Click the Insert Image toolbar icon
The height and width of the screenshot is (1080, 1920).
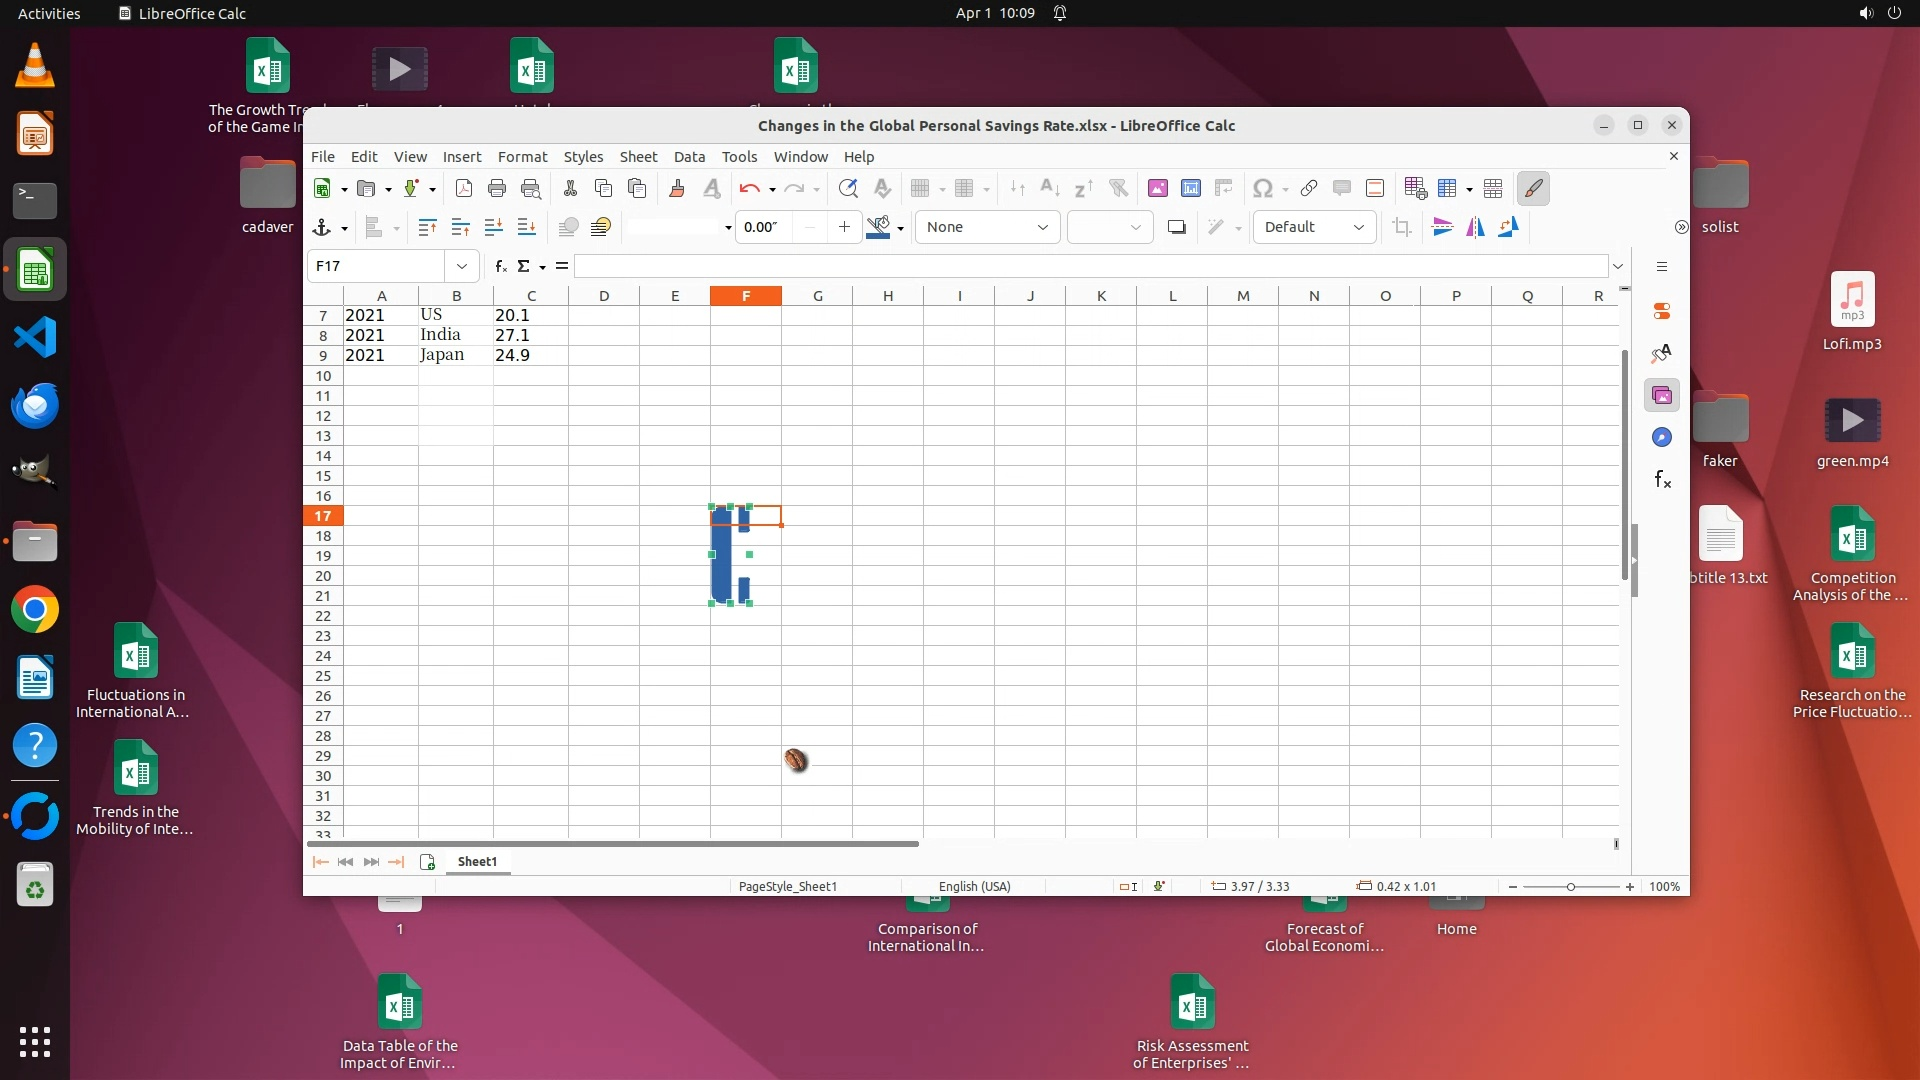pos(1157,189)
